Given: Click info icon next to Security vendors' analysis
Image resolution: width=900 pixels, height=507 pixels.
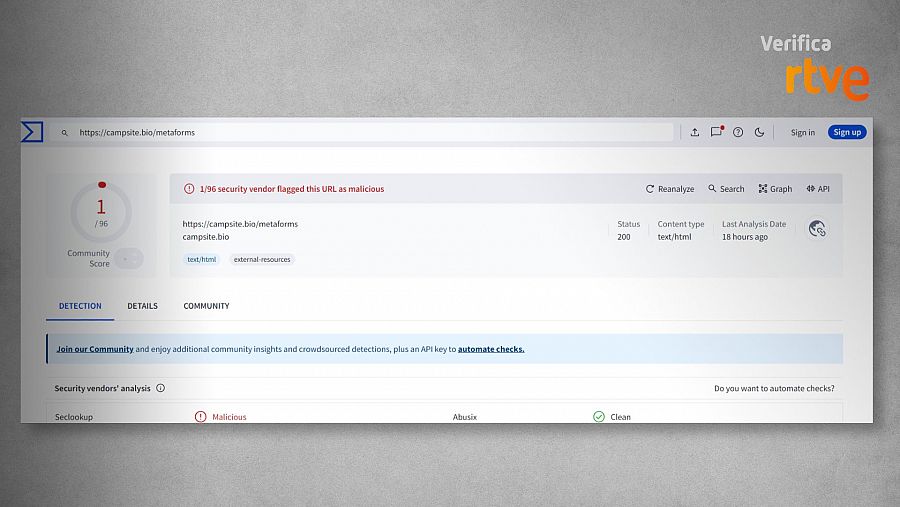Looking at the screenshot, I should tap(161, 388).
